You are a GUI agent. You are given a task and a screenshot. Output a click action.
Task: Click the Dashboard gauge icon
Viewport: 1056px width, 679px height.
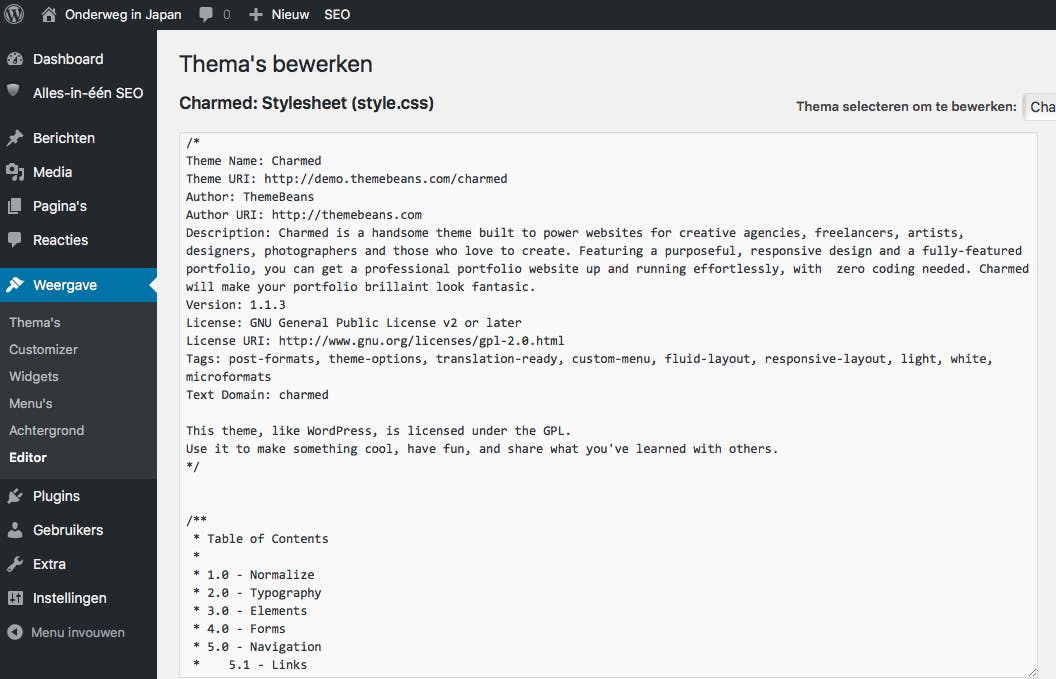point(15,59)
